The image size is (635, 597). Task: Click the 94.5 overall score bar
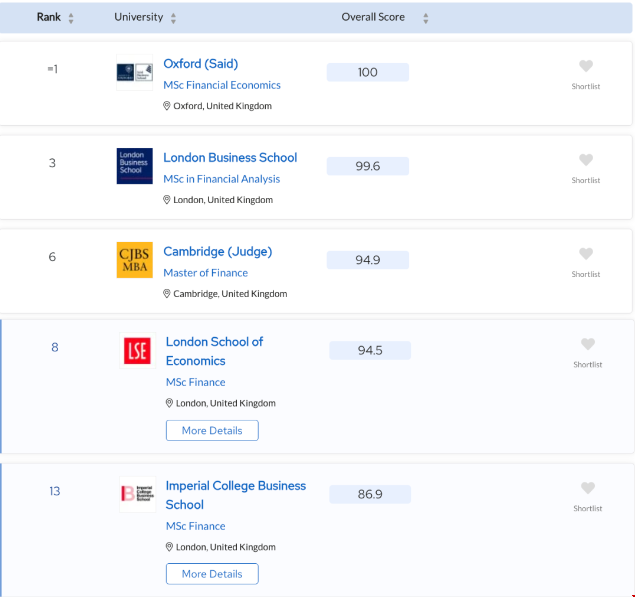click(x=370, y=350)
